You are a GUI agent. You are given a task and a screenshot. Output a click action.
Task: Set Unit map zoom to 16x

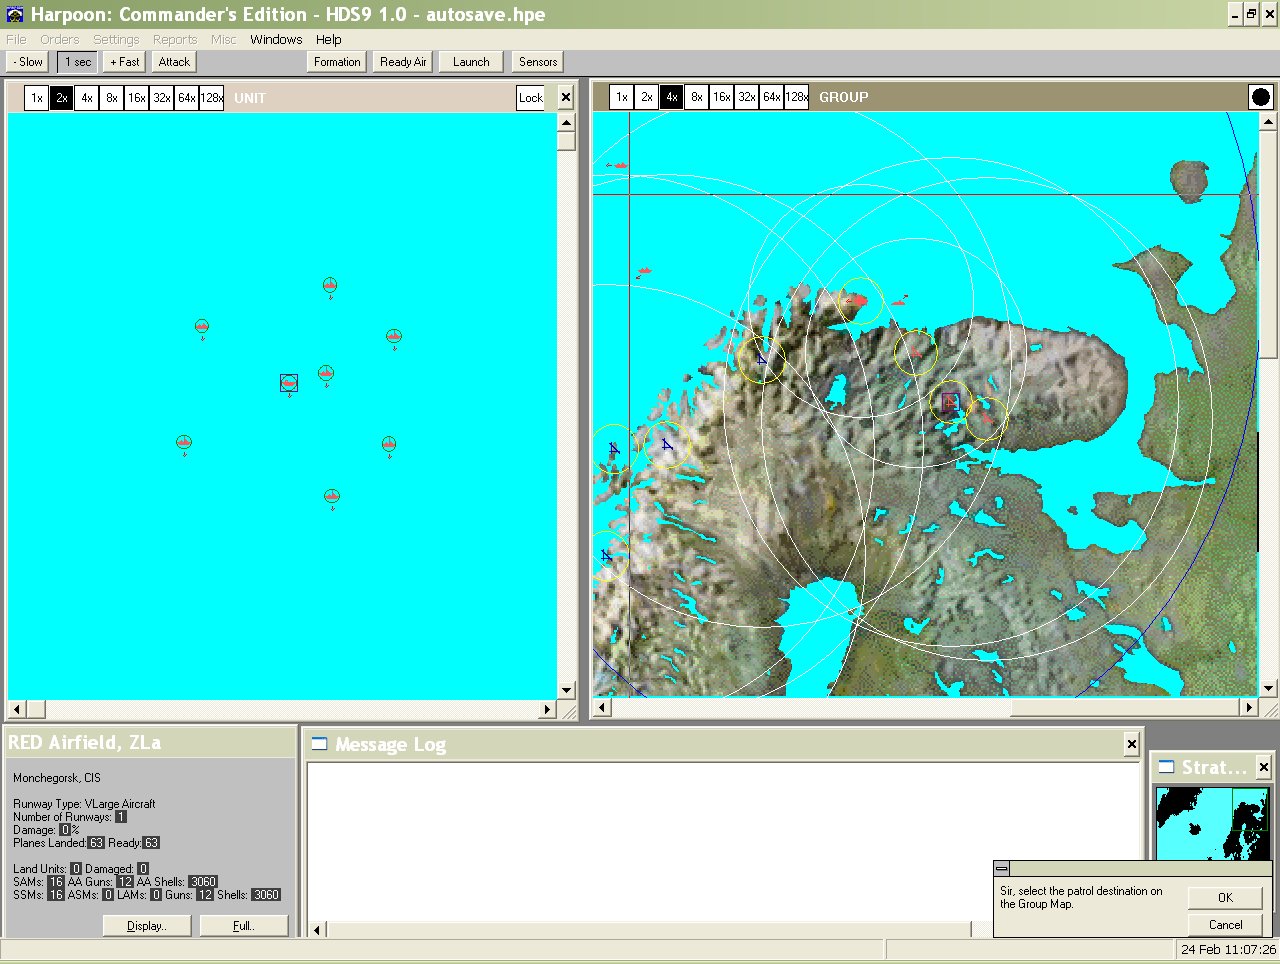coord(137,98)
